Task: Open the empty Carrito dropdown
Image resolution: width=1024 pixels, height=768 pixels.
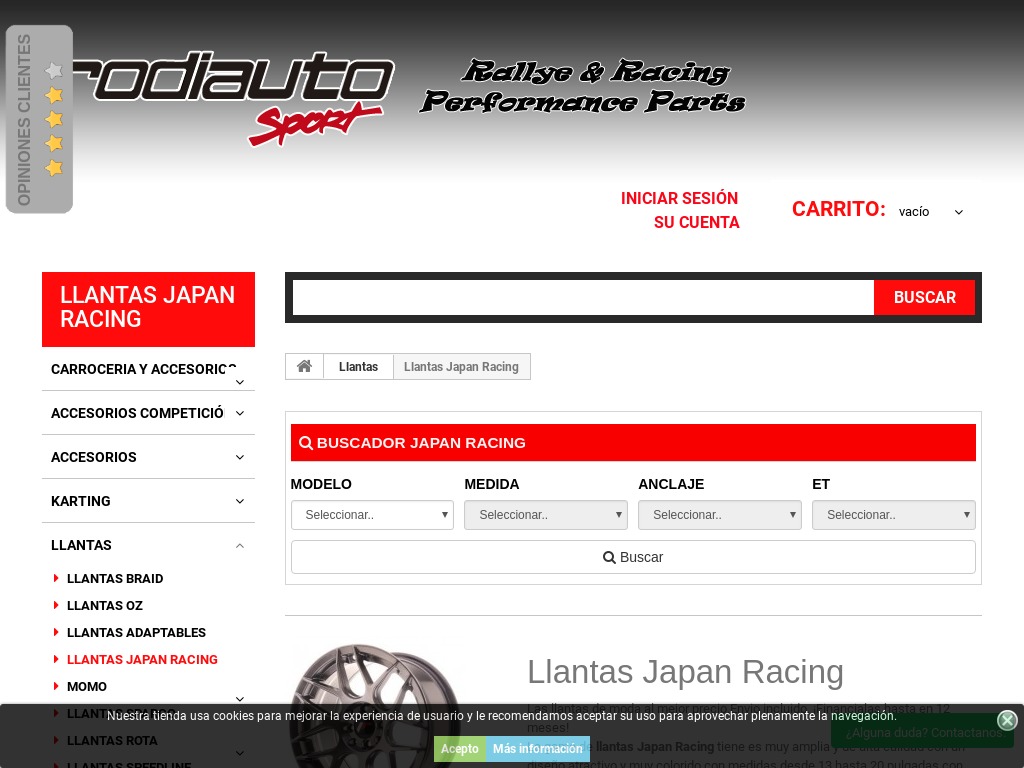Action: tap(932, 211)
